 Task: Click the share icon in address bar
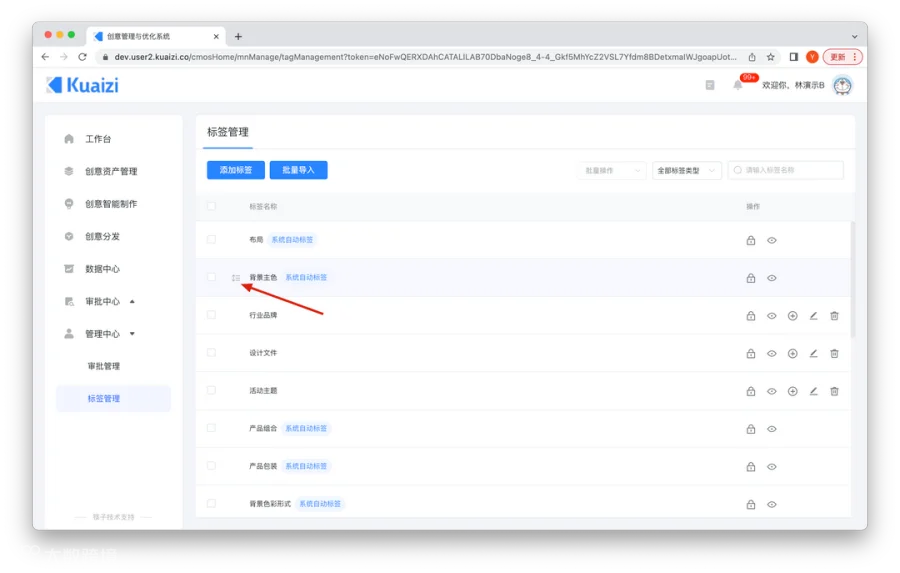[x=752, y=57]
